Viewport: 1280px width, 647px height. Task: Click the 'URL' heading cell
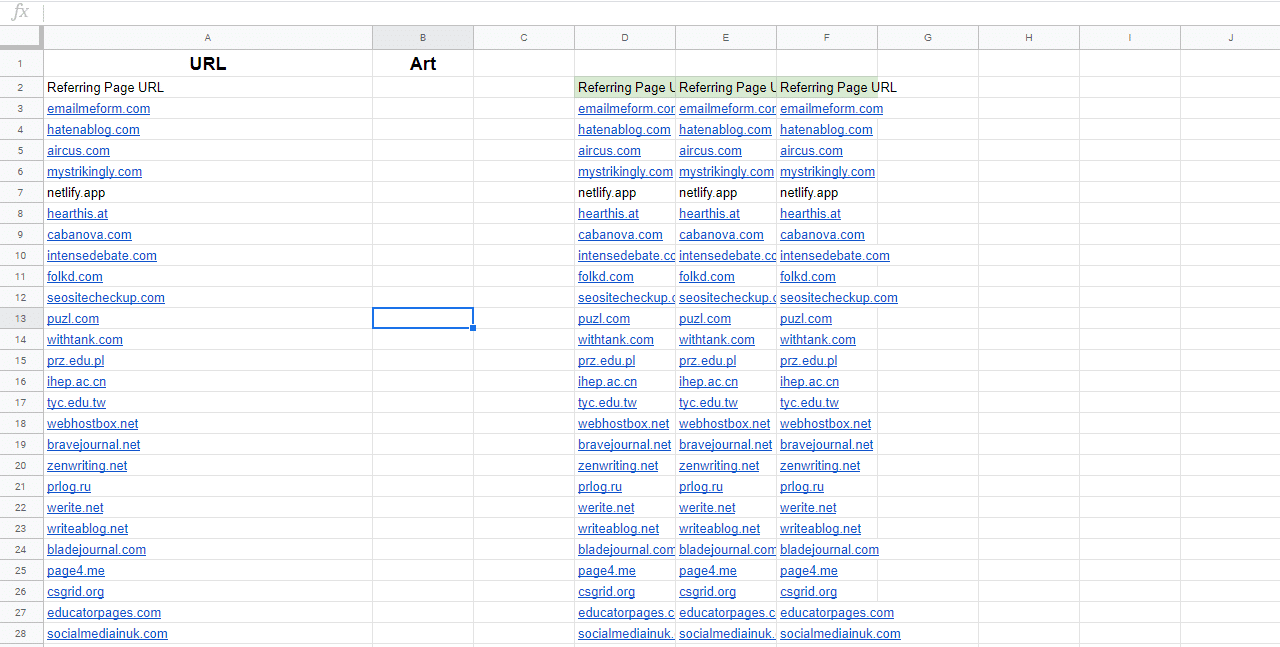coord(208,63)
